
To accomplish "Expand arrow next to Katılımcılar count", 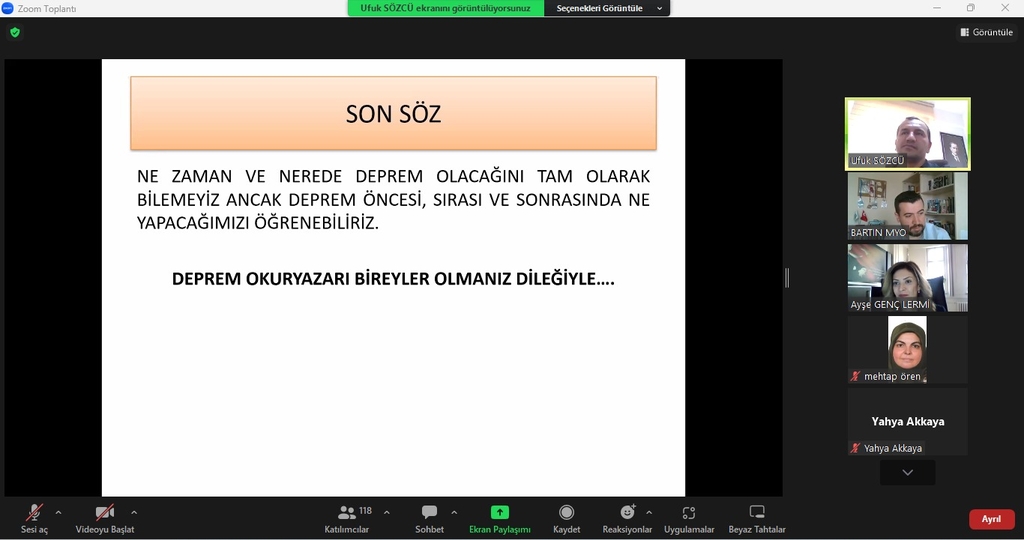I will pos(387,513).
